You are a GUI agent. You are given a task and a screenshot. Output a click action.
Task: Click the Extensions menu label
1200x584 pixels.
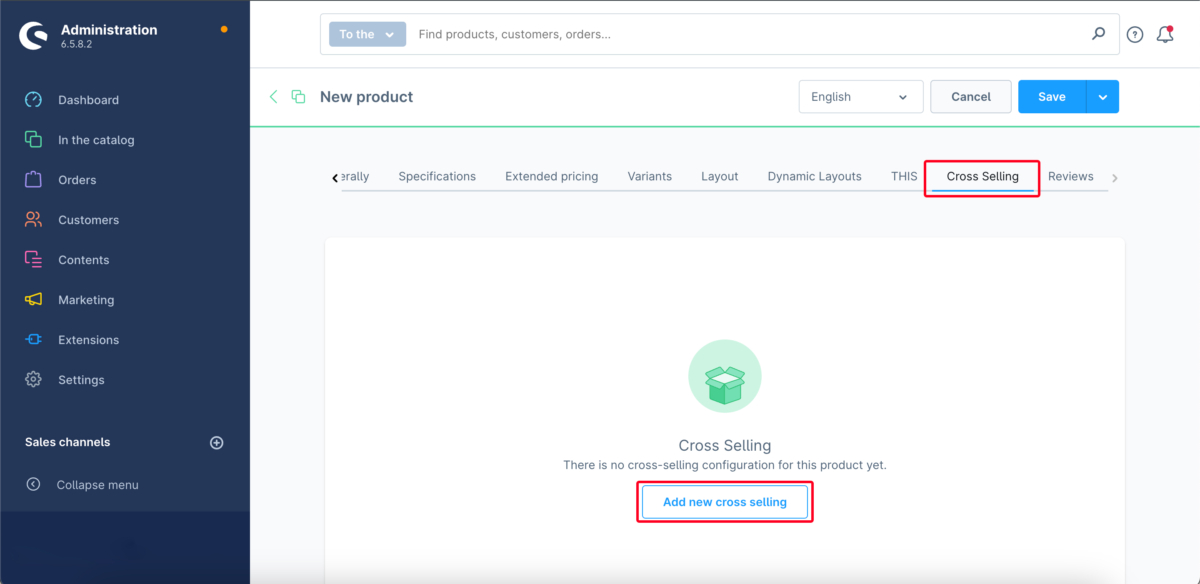[x=88, y=340]
